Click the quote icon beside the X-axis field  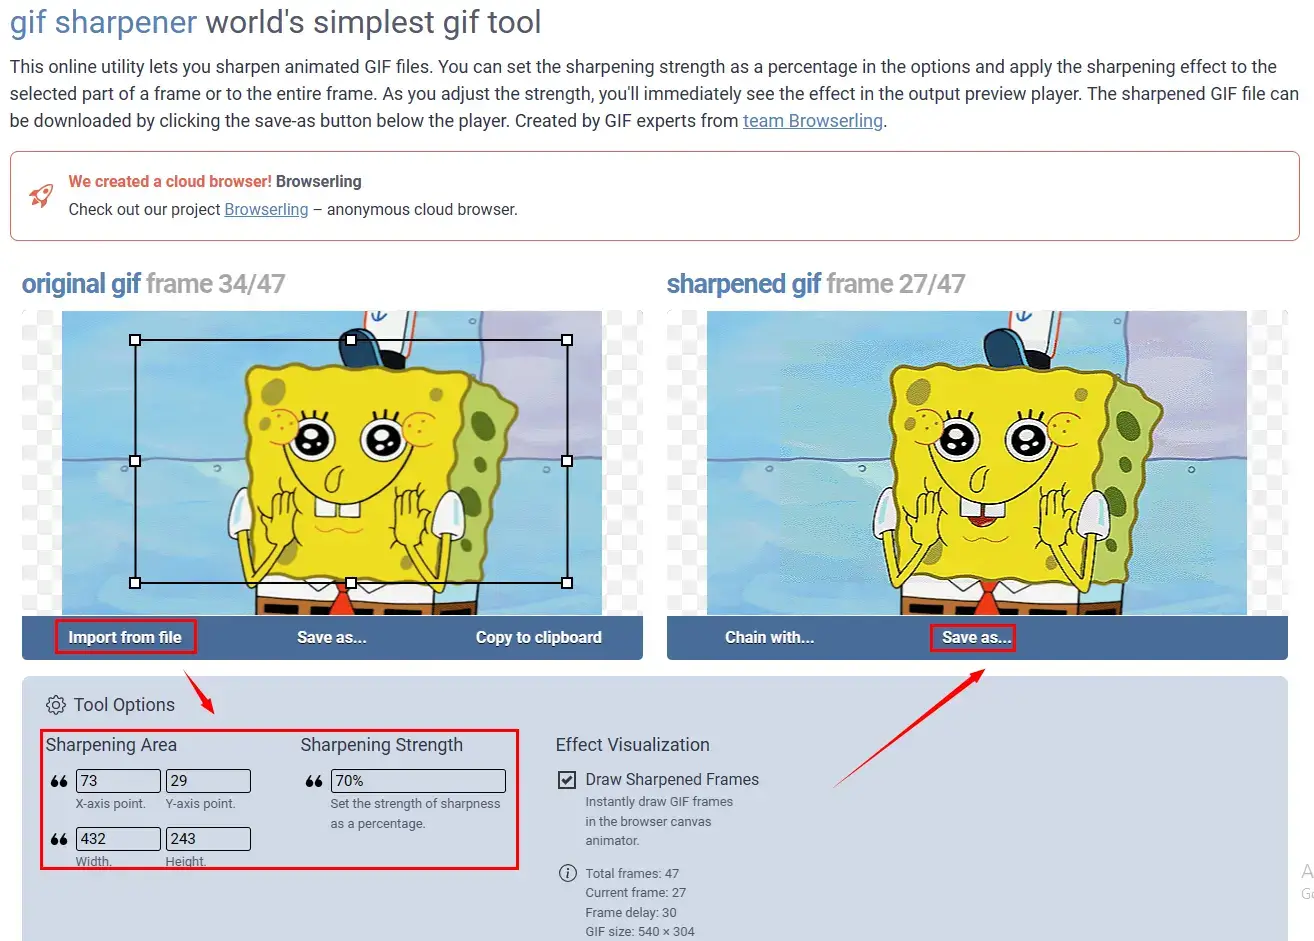tap(59, 781)
